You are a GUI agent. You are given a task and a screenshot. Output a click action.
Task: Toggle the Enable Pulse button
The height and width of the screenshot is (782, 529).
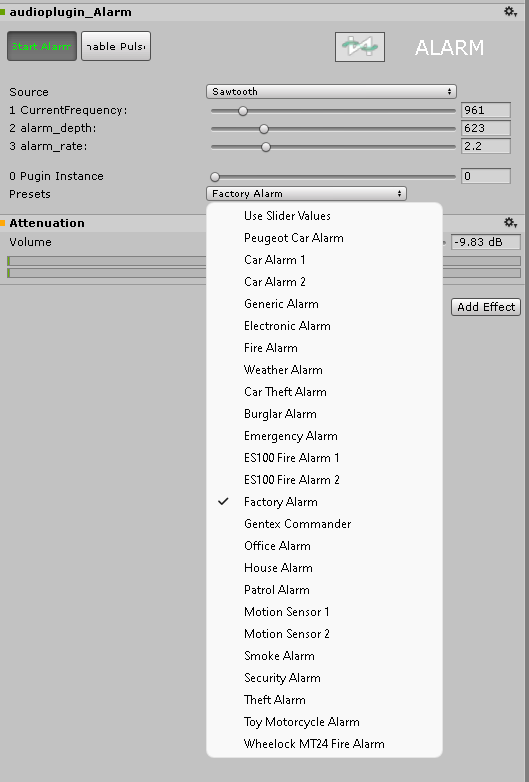click(x=116, y=46)
